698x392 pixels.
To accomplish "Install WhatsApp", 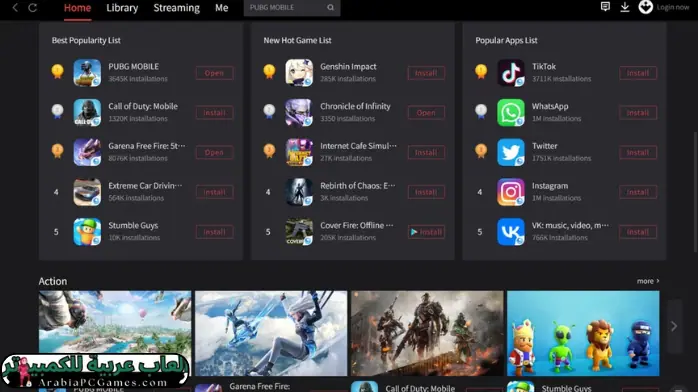I will point(638,113).
